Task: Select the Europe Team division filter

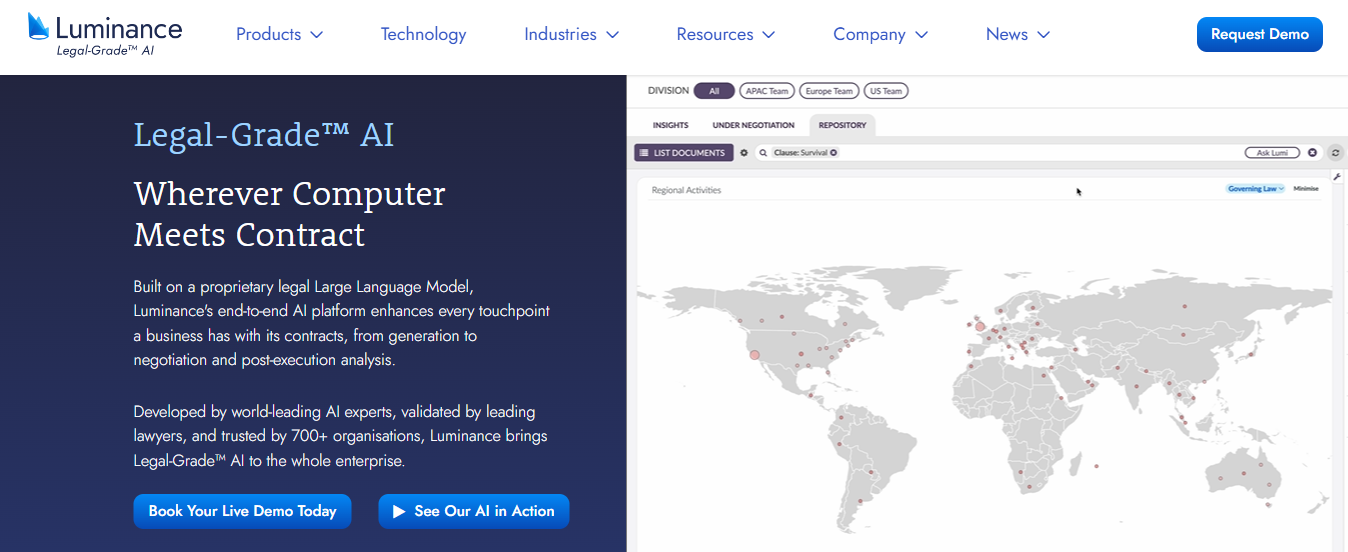Action: tap(829, 91)
